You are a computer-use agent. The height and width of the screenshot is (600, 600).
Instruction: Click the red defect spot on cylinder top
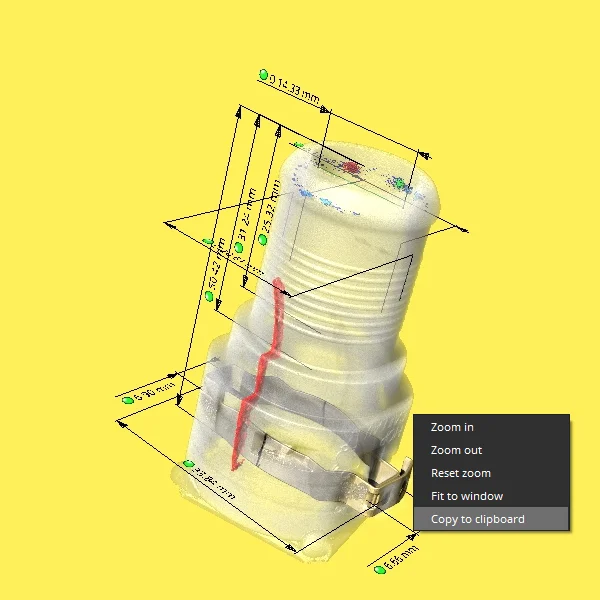[x=351, y=167]
